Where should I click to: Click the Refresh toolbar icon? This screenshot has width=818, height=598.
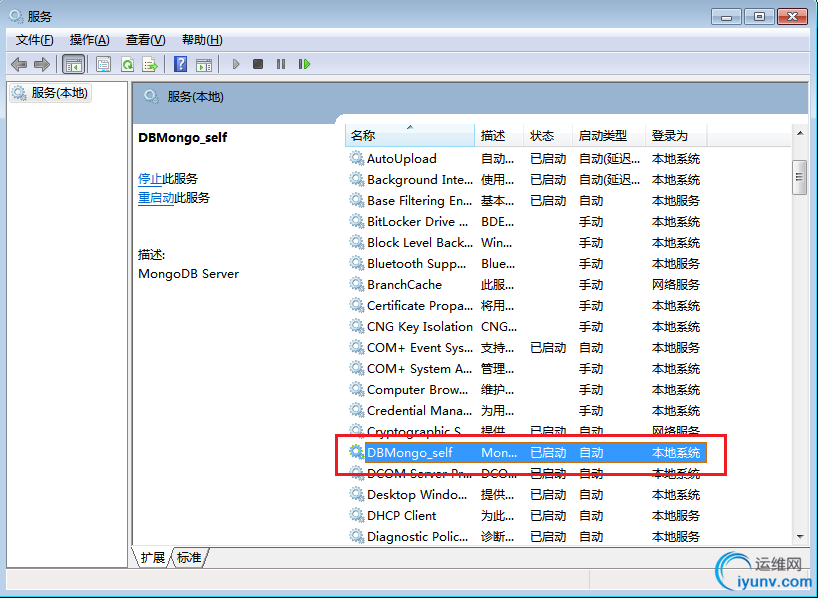(127, 64)
